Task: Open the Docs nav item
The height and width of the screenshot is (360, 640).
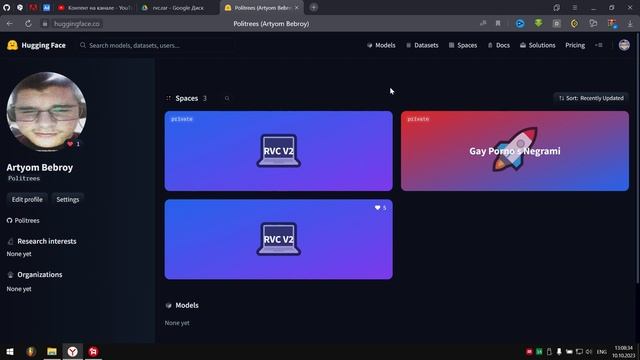Action: pos(499,45)
